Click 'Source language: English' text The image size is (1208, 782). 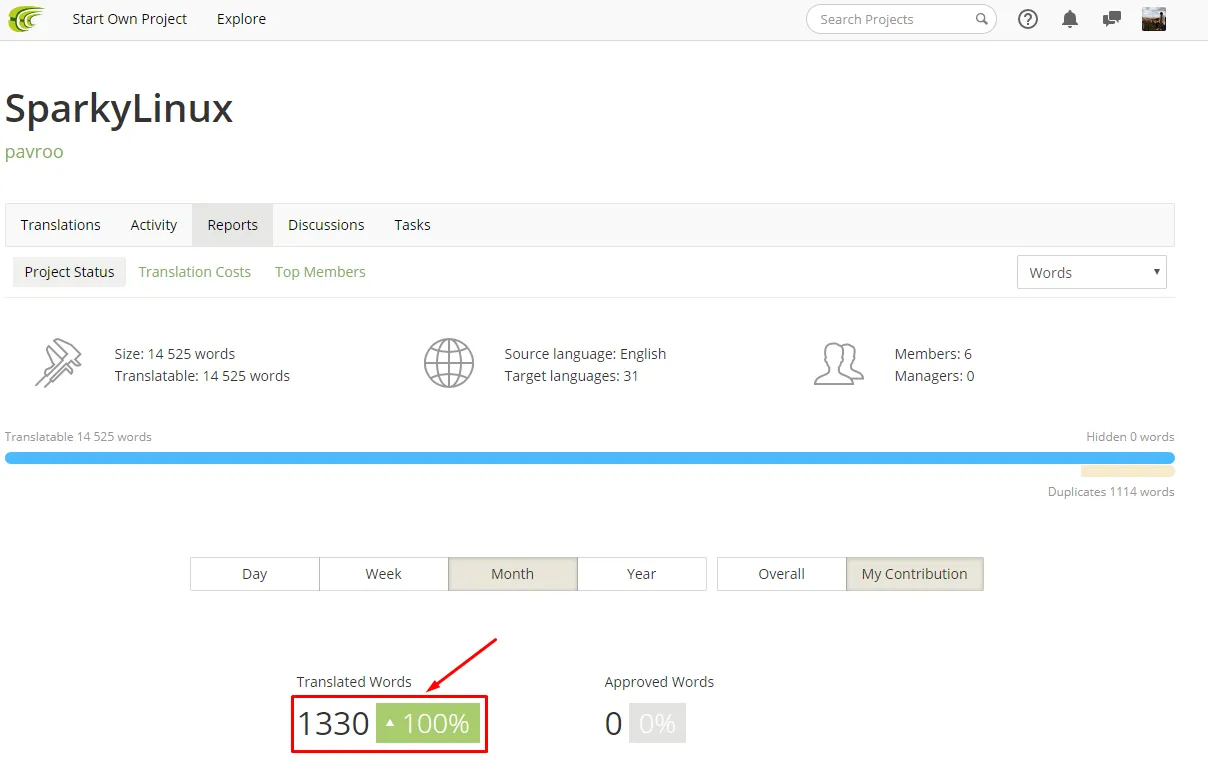click(585, 354)
